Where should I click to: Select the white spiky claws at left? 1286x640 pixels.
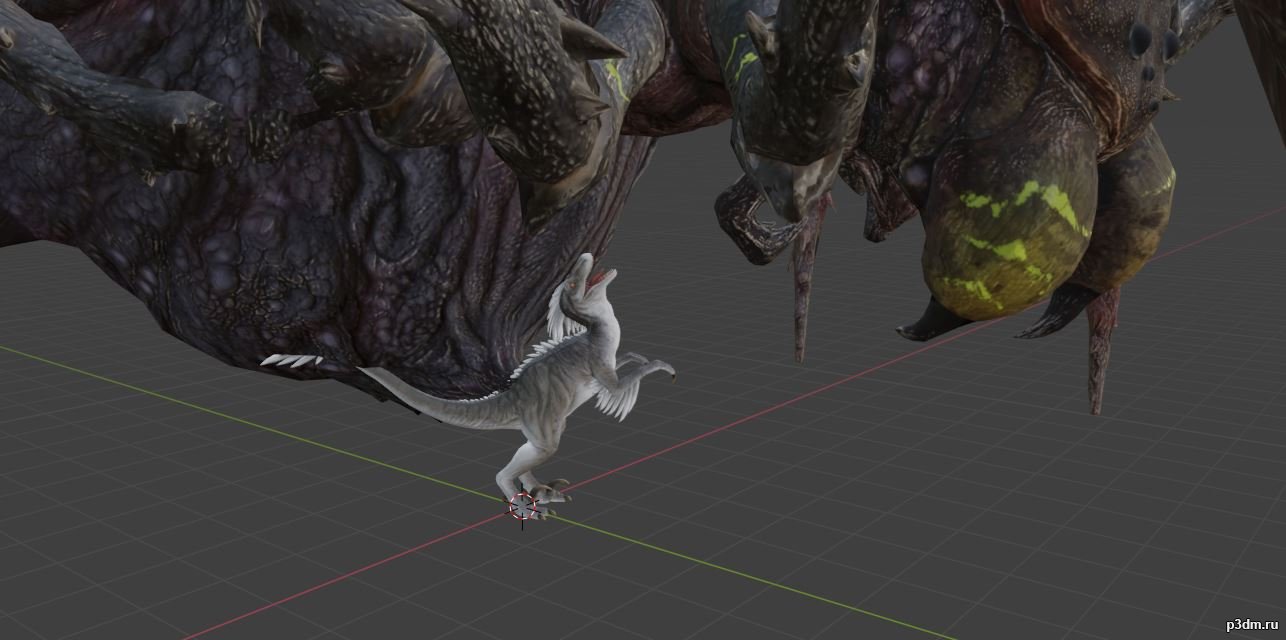(x=291, y=360)
